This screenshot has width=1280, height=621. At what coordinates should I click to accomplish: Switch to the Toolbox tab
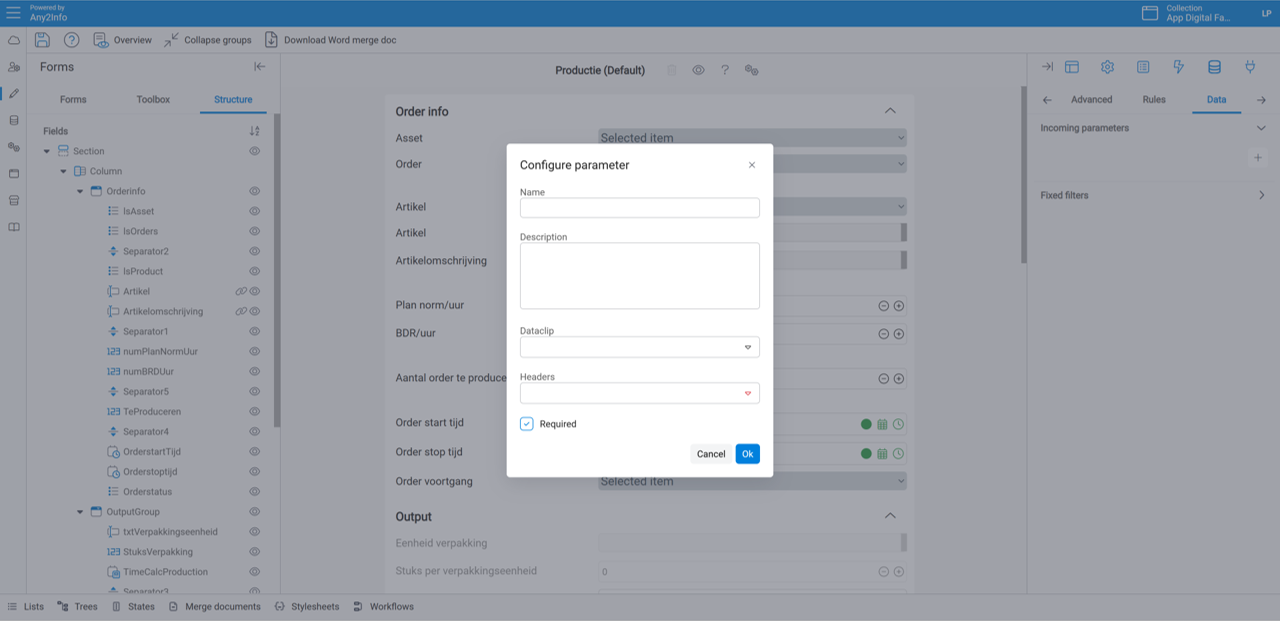point(153,100)
